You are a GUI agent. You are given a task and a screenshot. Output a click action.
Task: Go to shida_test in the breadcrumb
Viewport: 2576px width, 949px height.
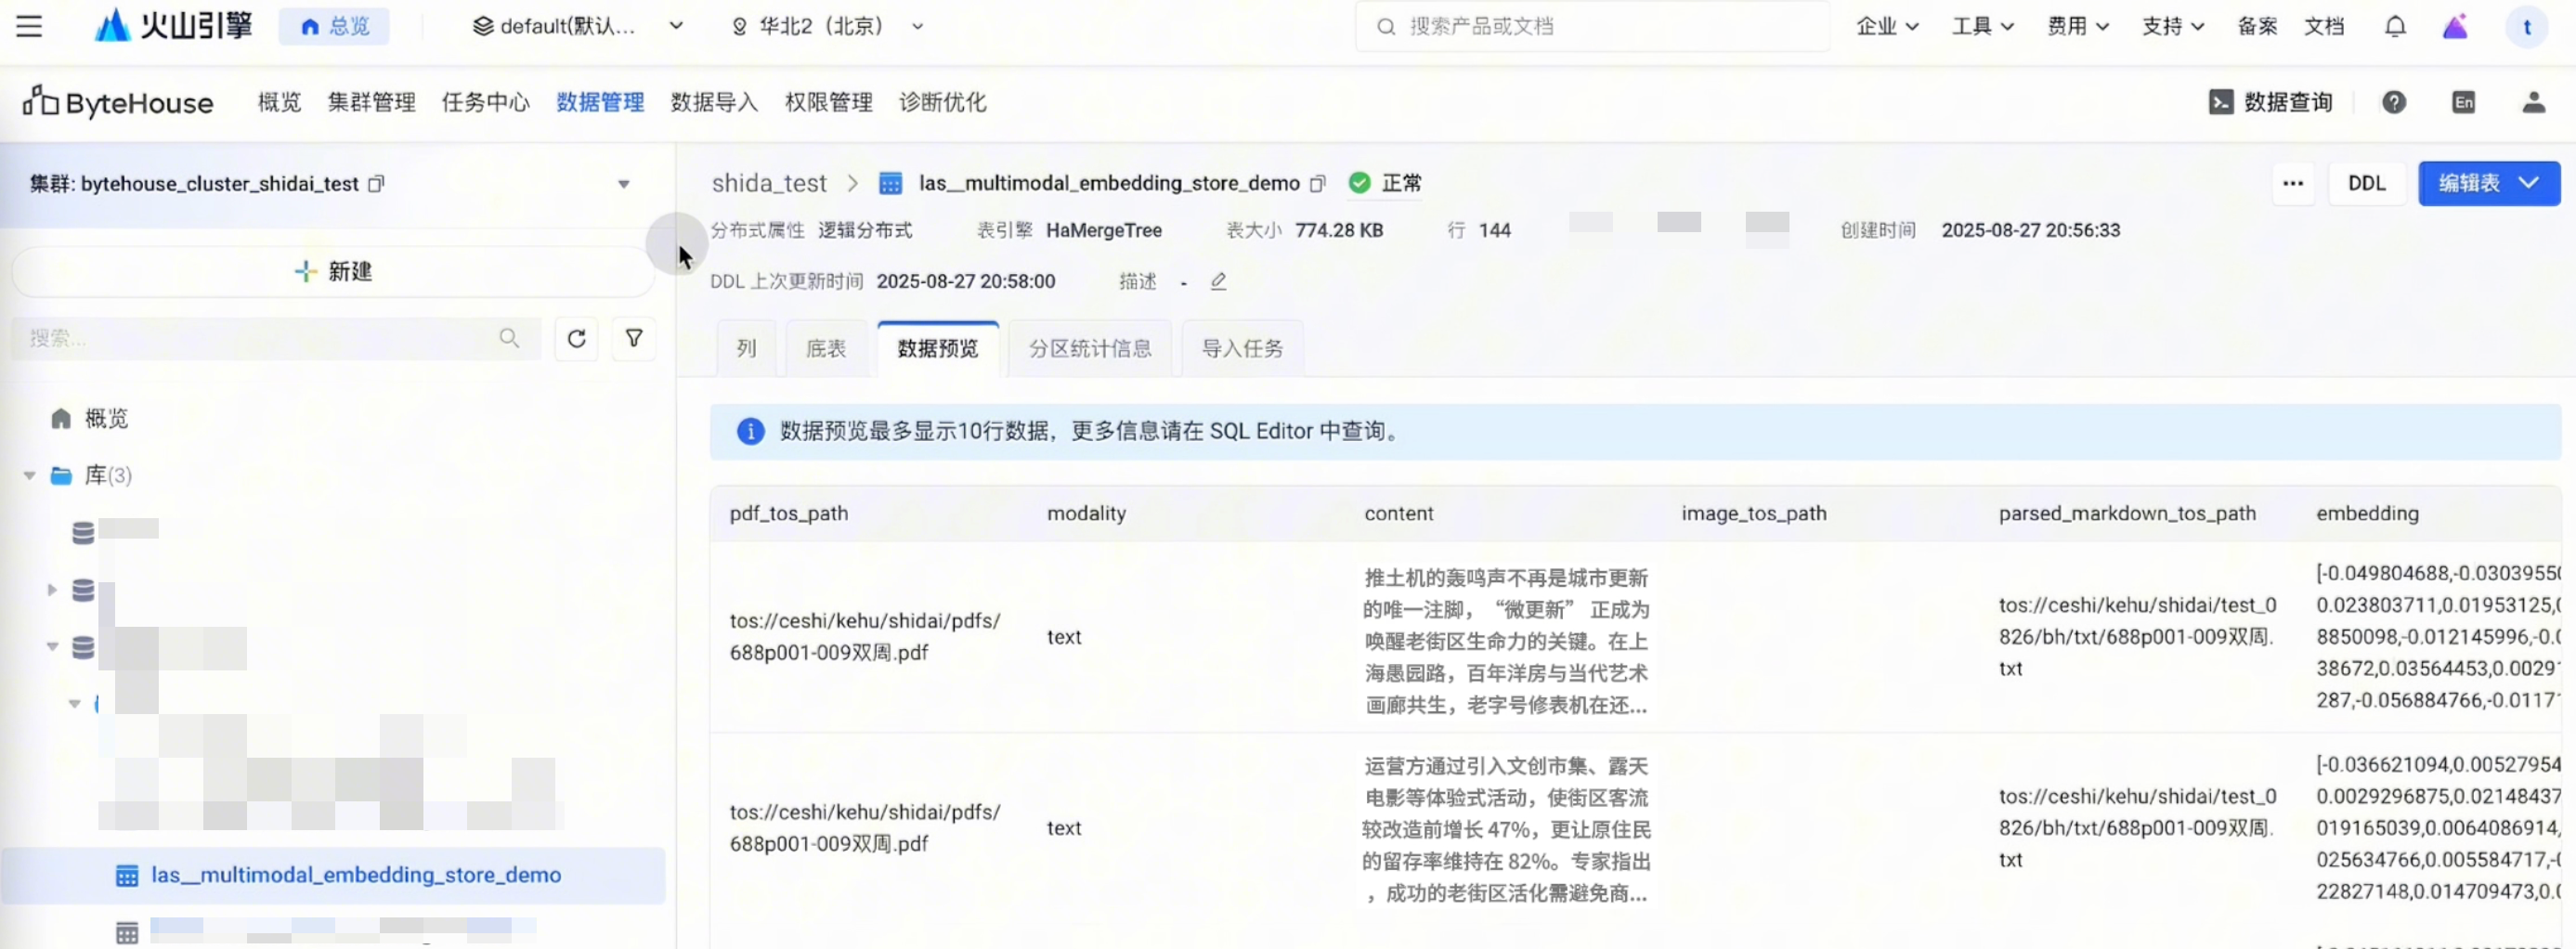coord(769,184)
